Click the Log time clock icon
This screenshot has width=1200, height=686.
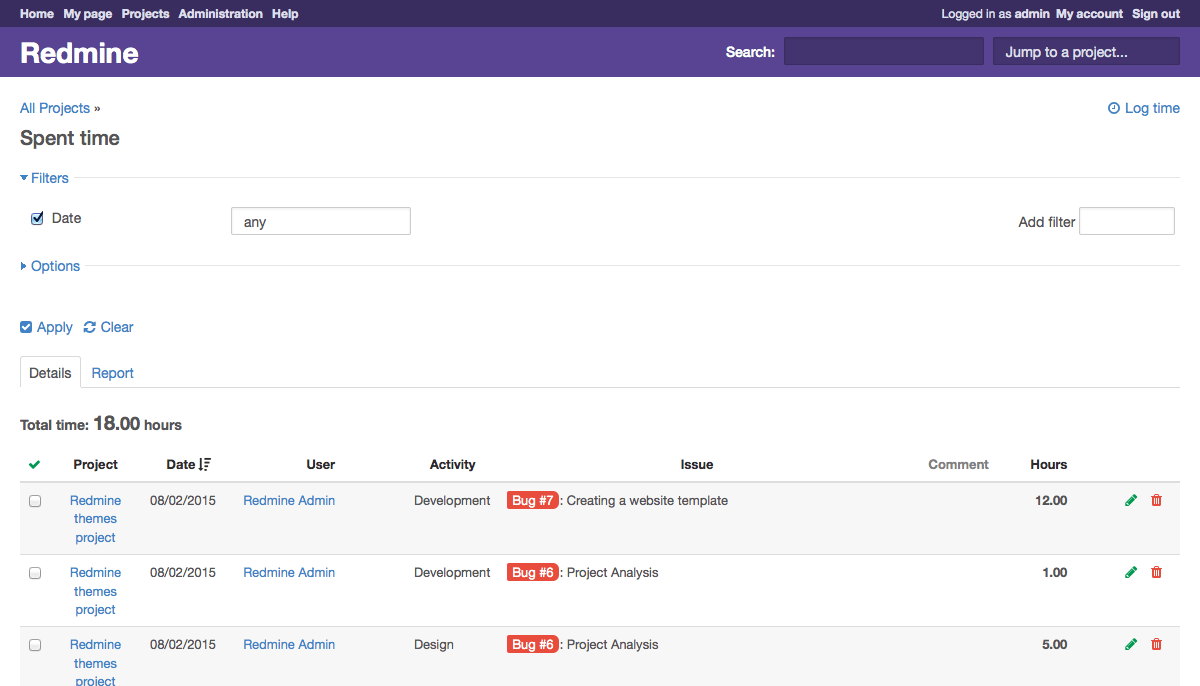click(x=1114, y=108)
